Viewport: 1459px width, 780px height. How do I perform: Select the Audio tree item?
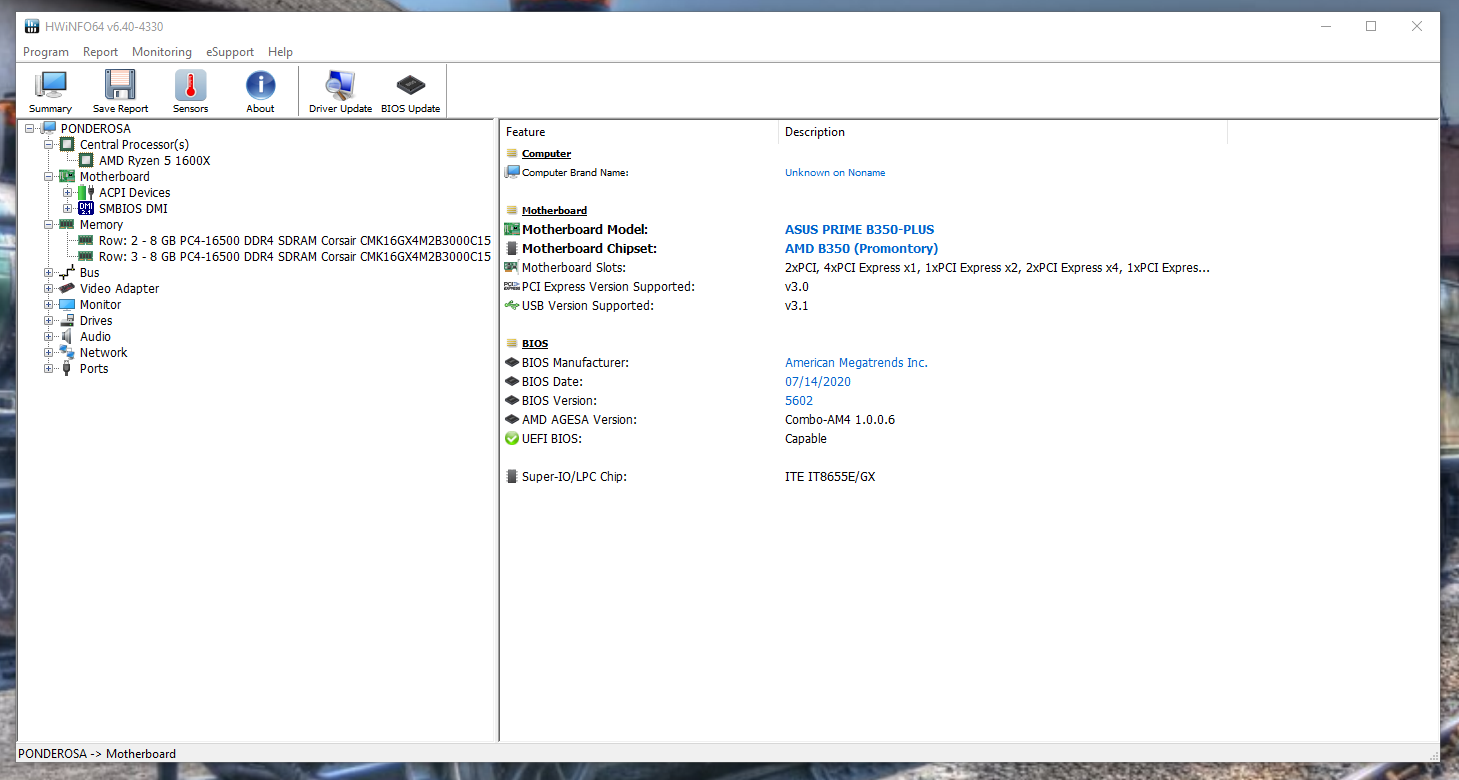(95, 337)
